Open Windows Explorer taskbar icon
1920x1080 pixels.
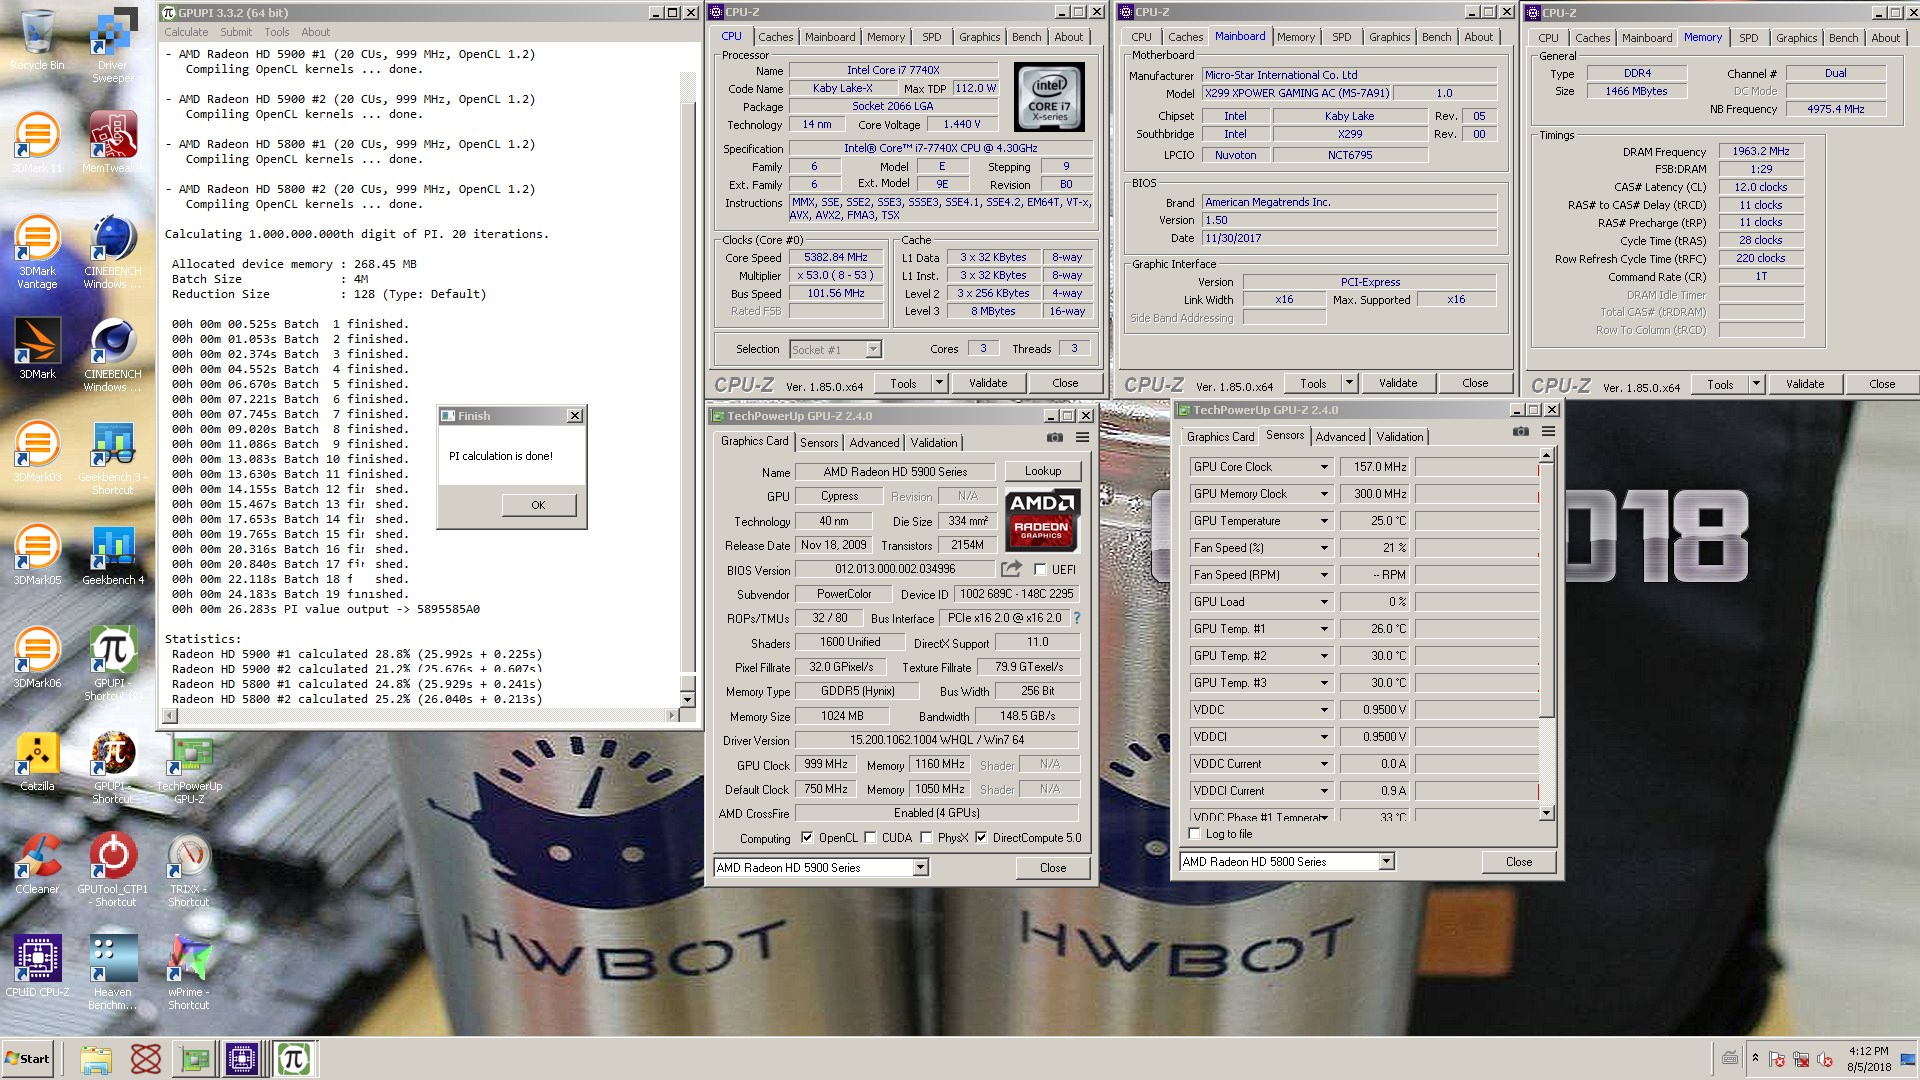click(96, 1059)
